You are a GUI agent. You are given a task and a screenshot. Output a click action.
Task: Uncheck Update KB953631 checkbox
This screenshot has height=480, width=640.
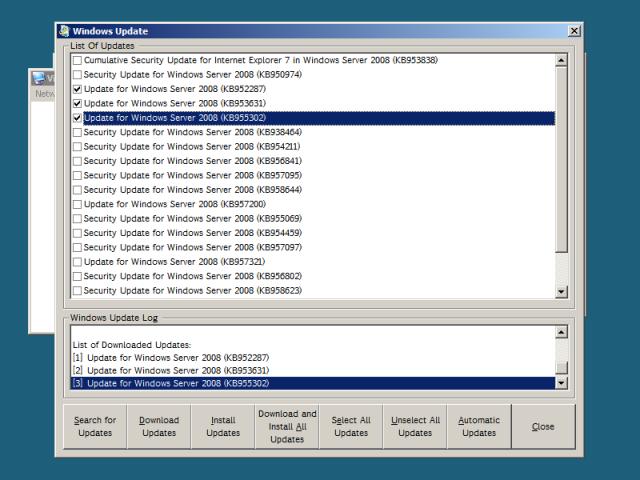point(77,103)
